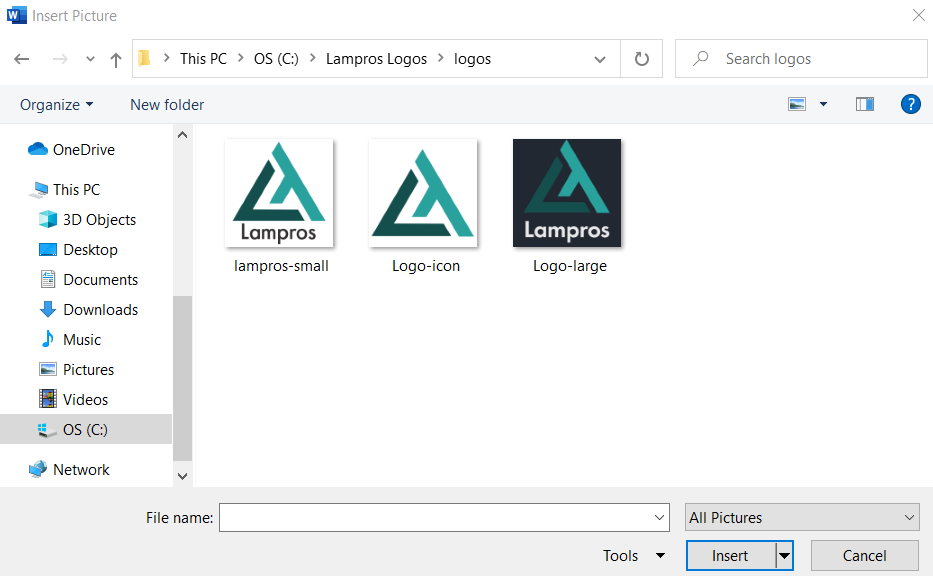The width and height of the screenshot is (933, 576).
Task: Open Help with the question mark icon
Action: 910,104
